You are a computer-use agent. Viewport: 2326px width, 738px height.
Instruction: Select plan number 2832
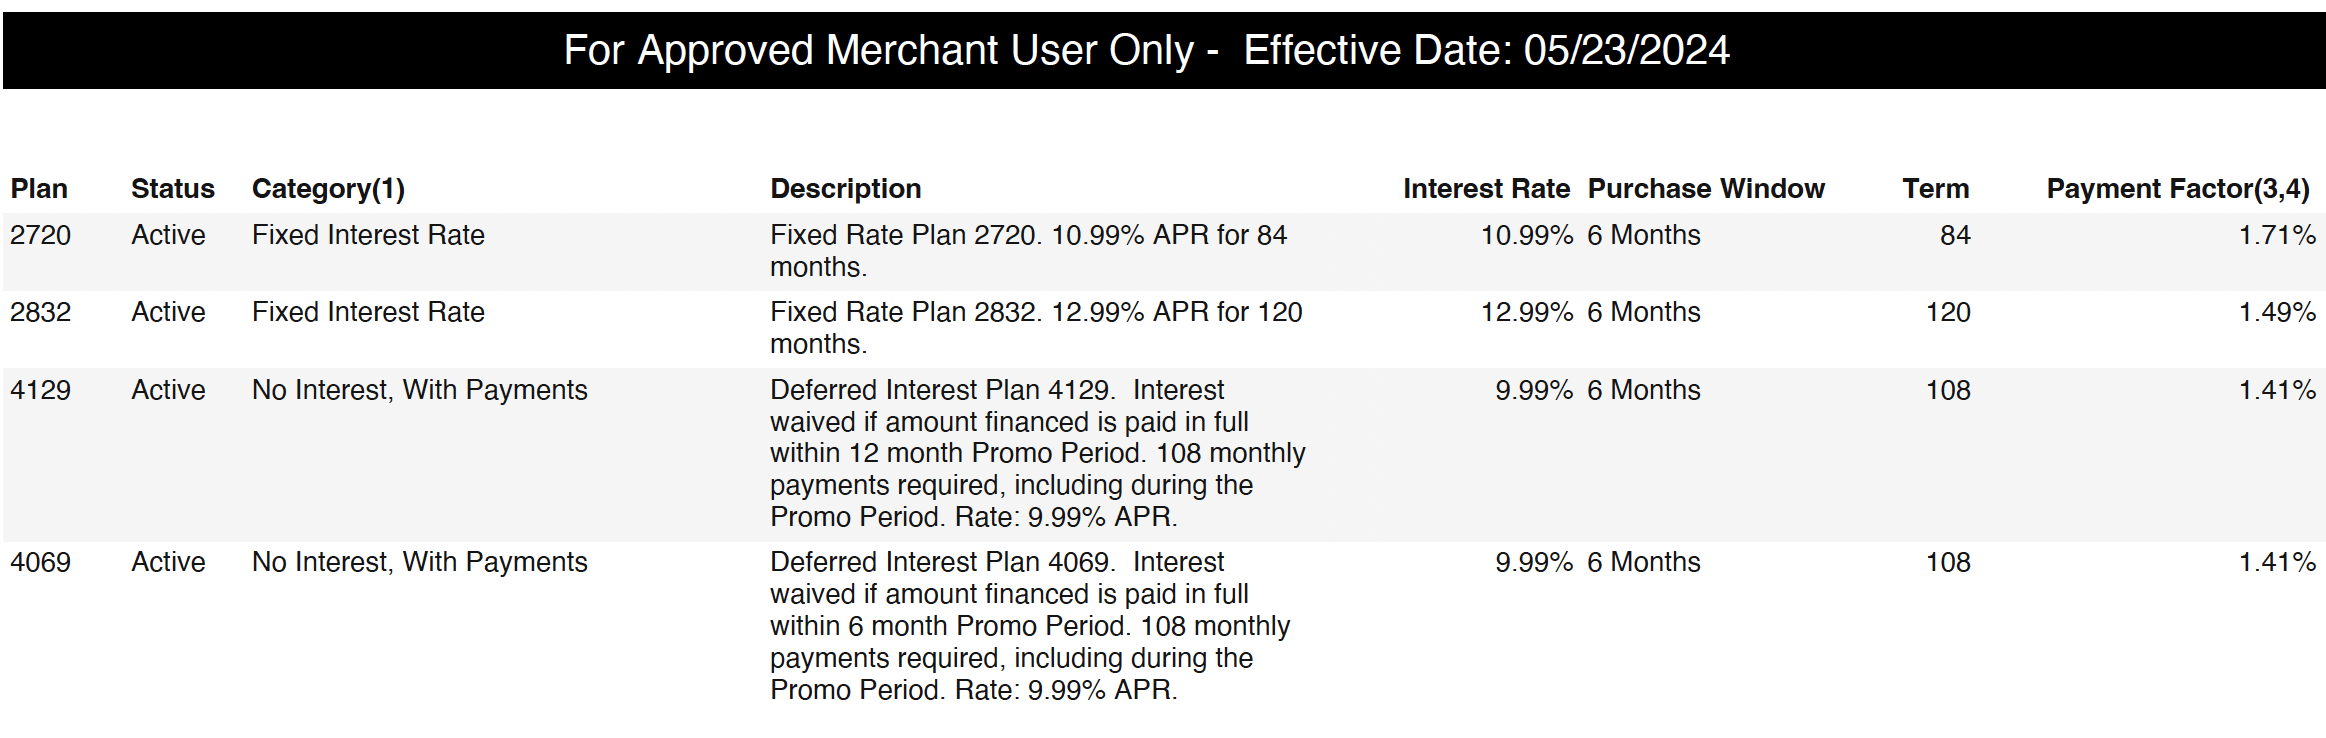(41, 313)
